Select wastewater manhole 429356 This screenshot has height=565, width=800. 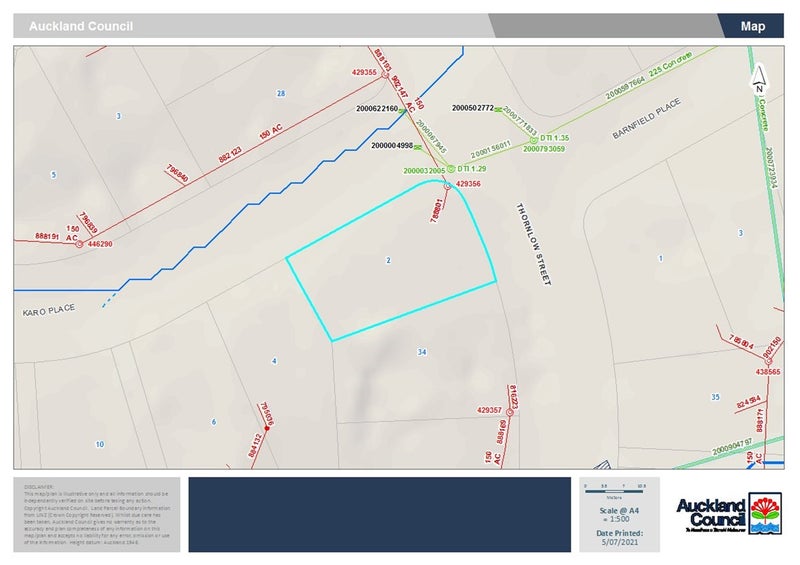click(x=447, y=186)
